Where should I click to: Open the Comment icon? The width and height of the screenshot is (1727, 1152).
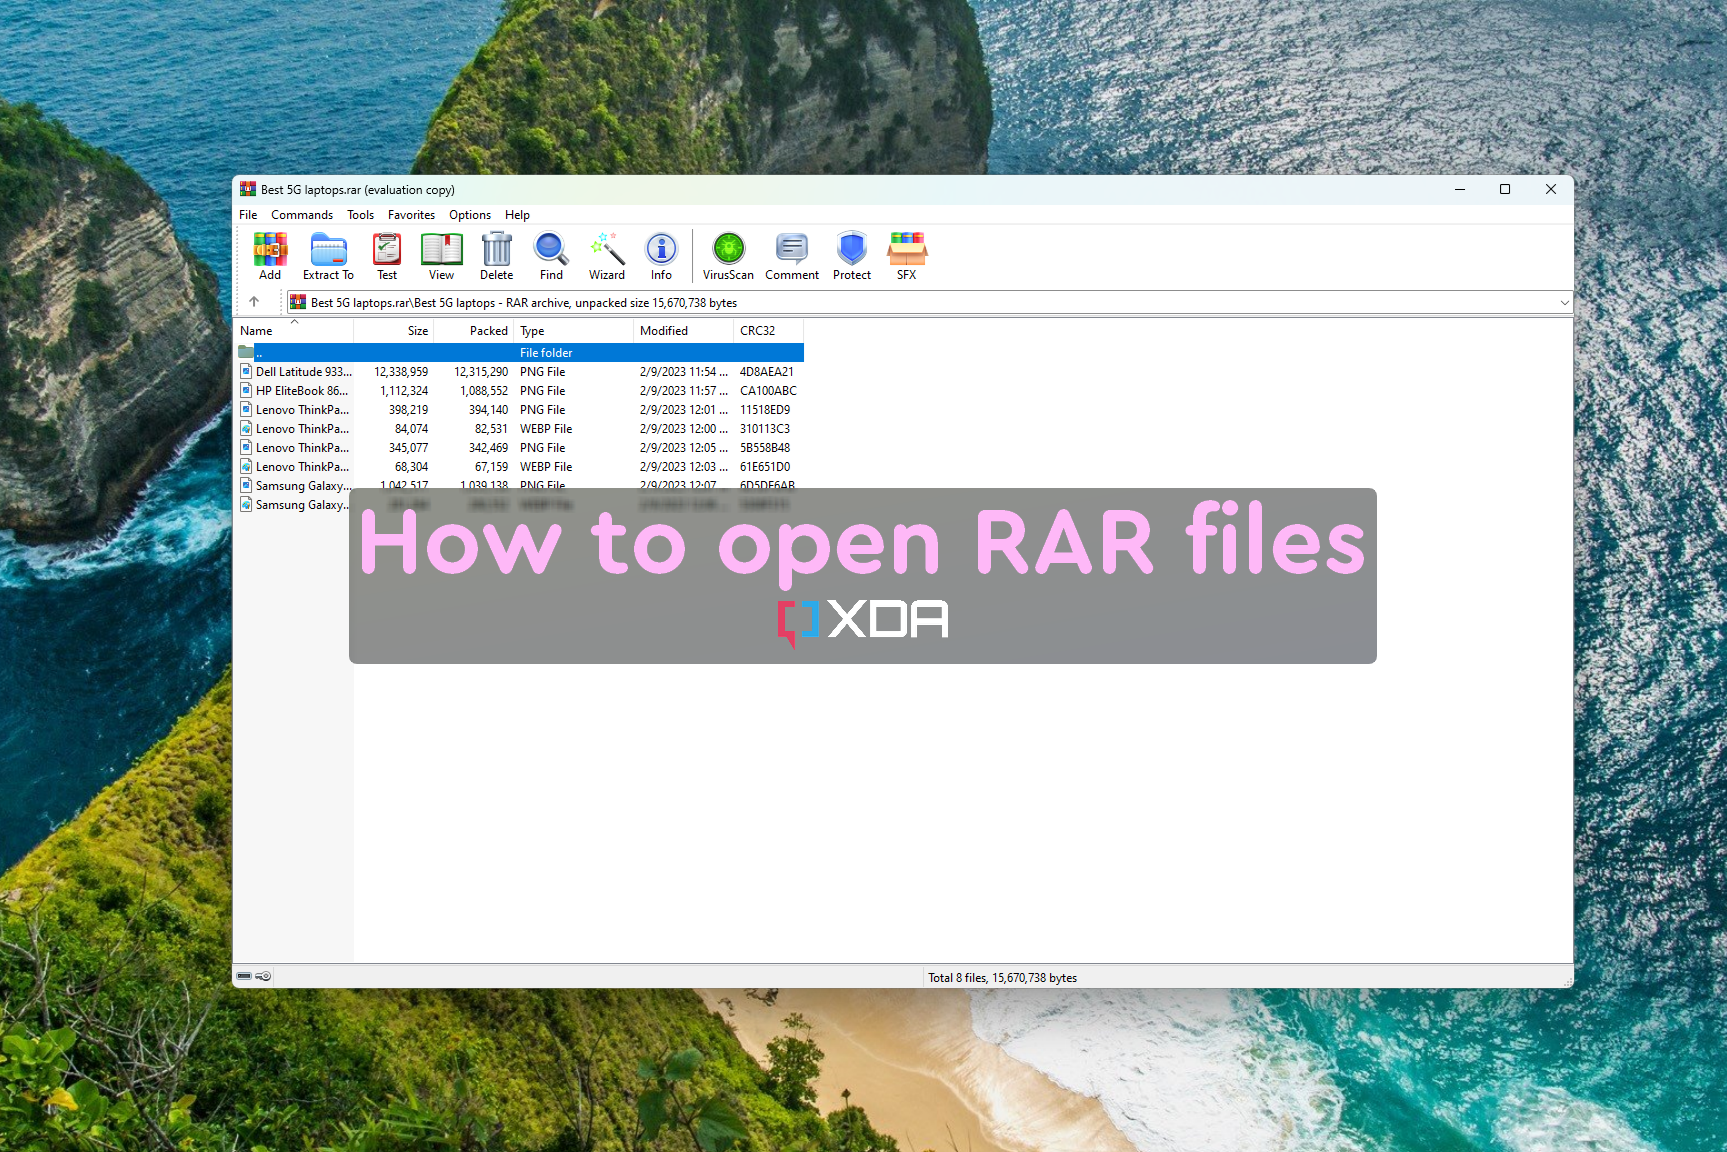pos(791,255)
